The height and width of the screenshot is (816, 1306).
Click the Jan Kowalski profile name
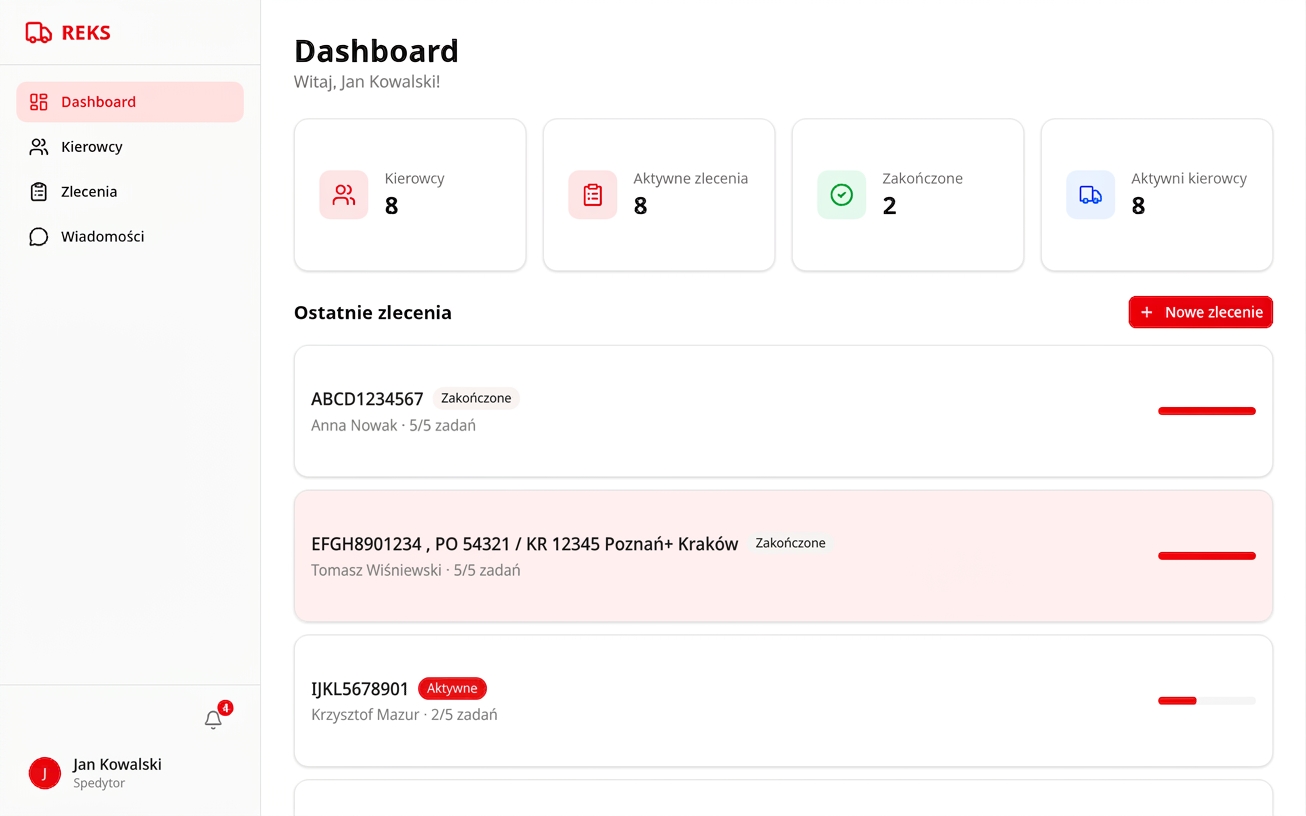[117, 764]
